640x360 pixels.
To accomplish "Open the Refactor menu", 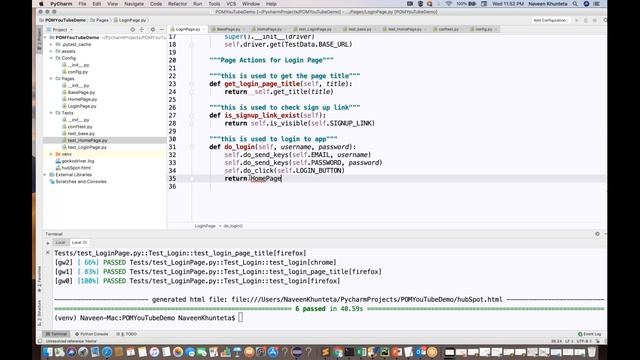I will [177, 4].
